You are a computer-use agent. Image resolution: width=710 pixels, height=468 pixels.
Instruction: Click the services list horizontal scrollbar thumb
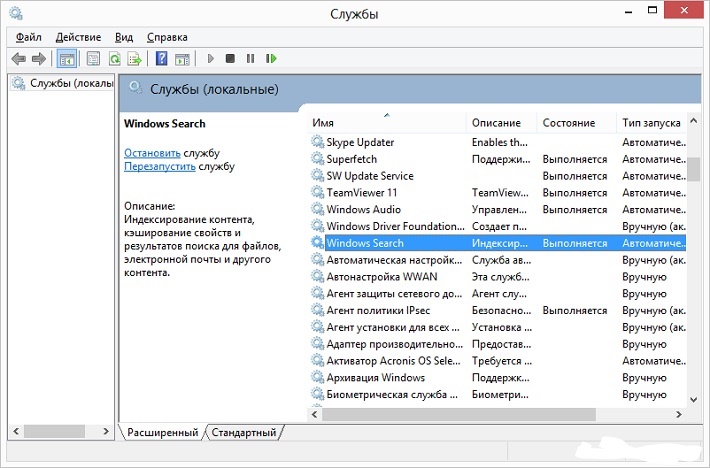coord(459,414)
